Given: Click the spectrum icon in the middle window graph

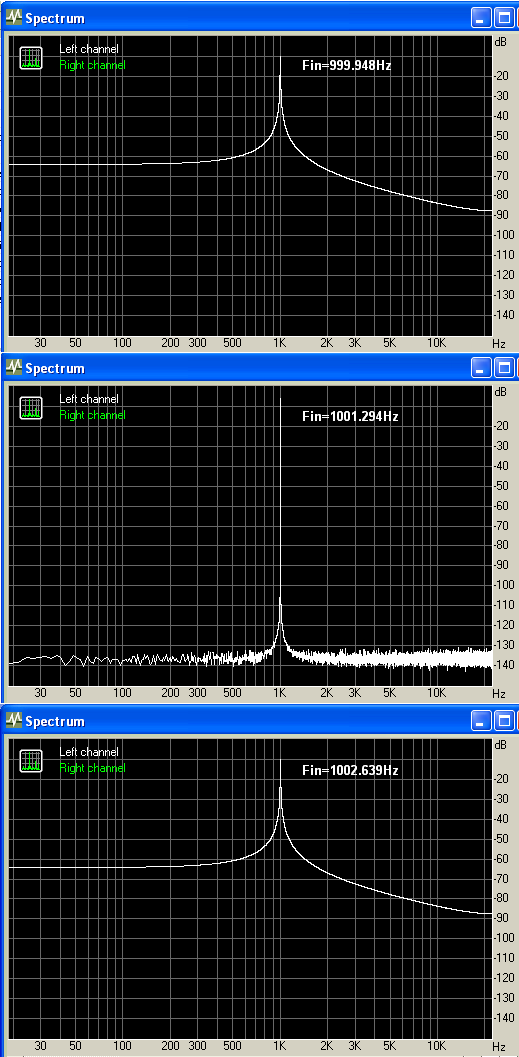Looking at the screenshot, I should (x=30, y=408).
